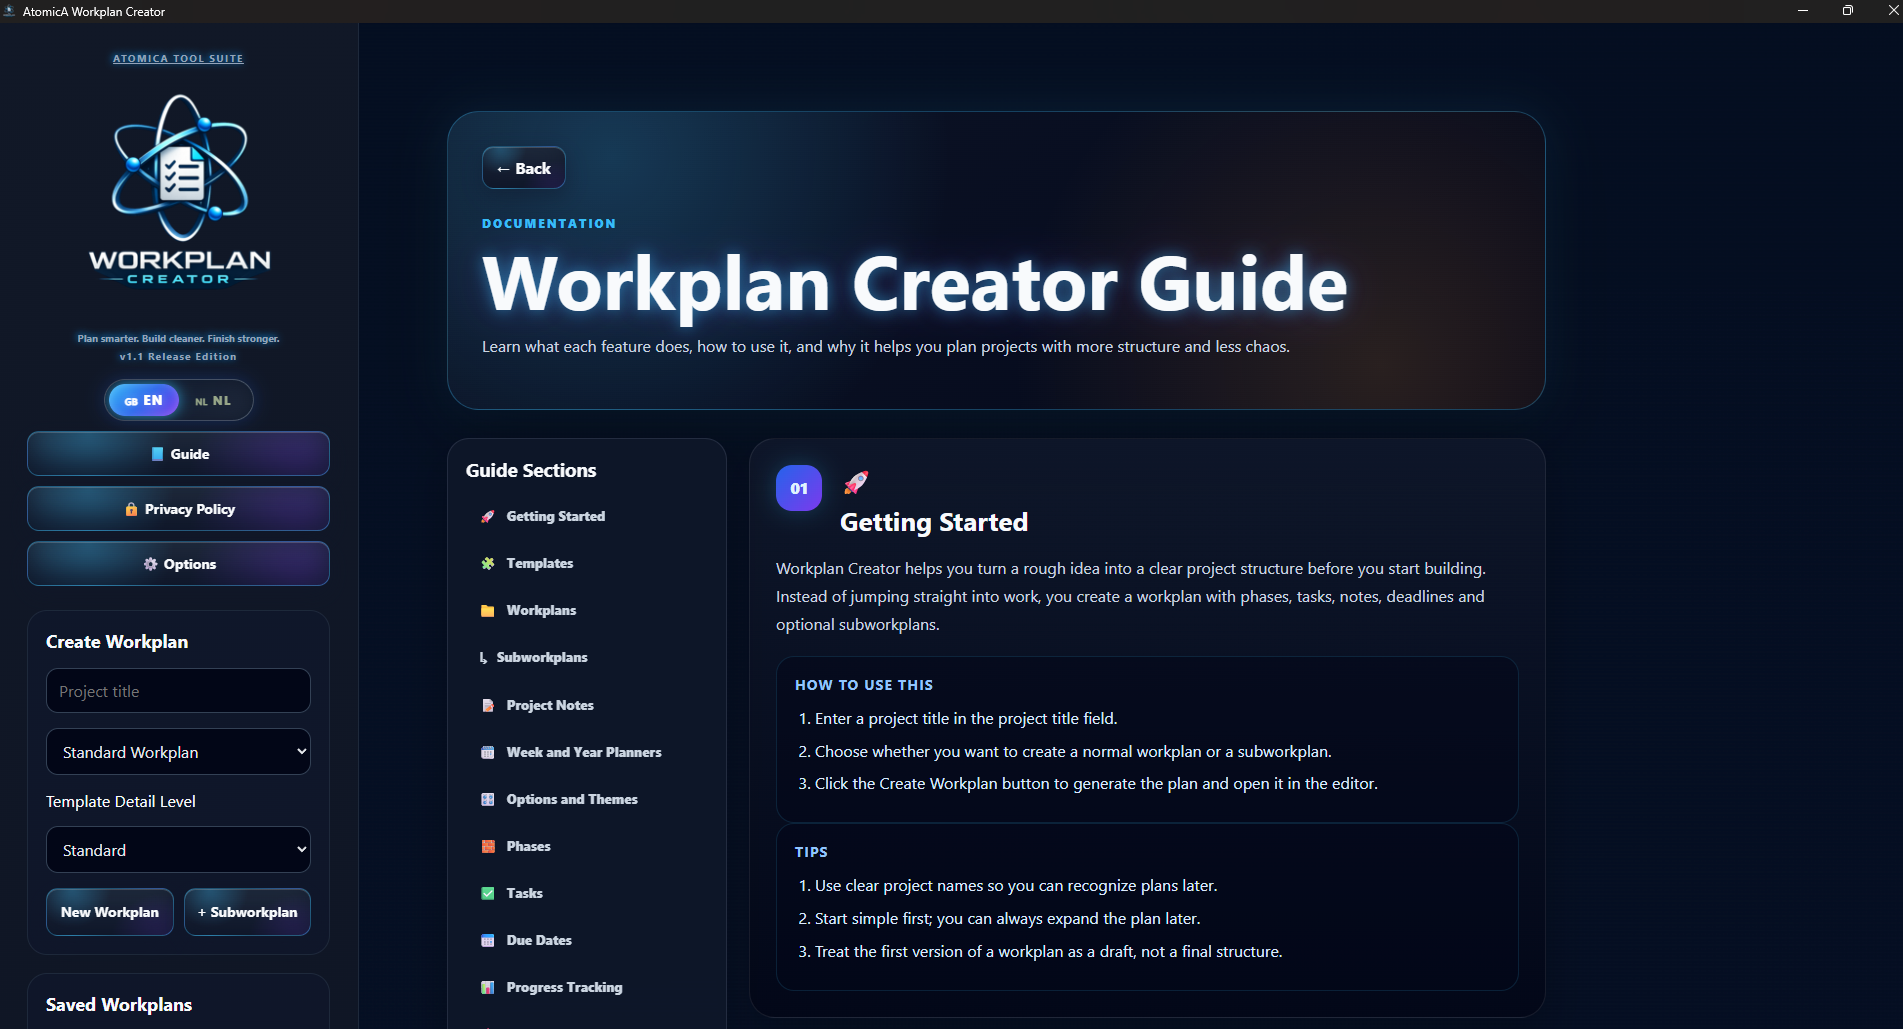Click the Back button

coord(524,168)
